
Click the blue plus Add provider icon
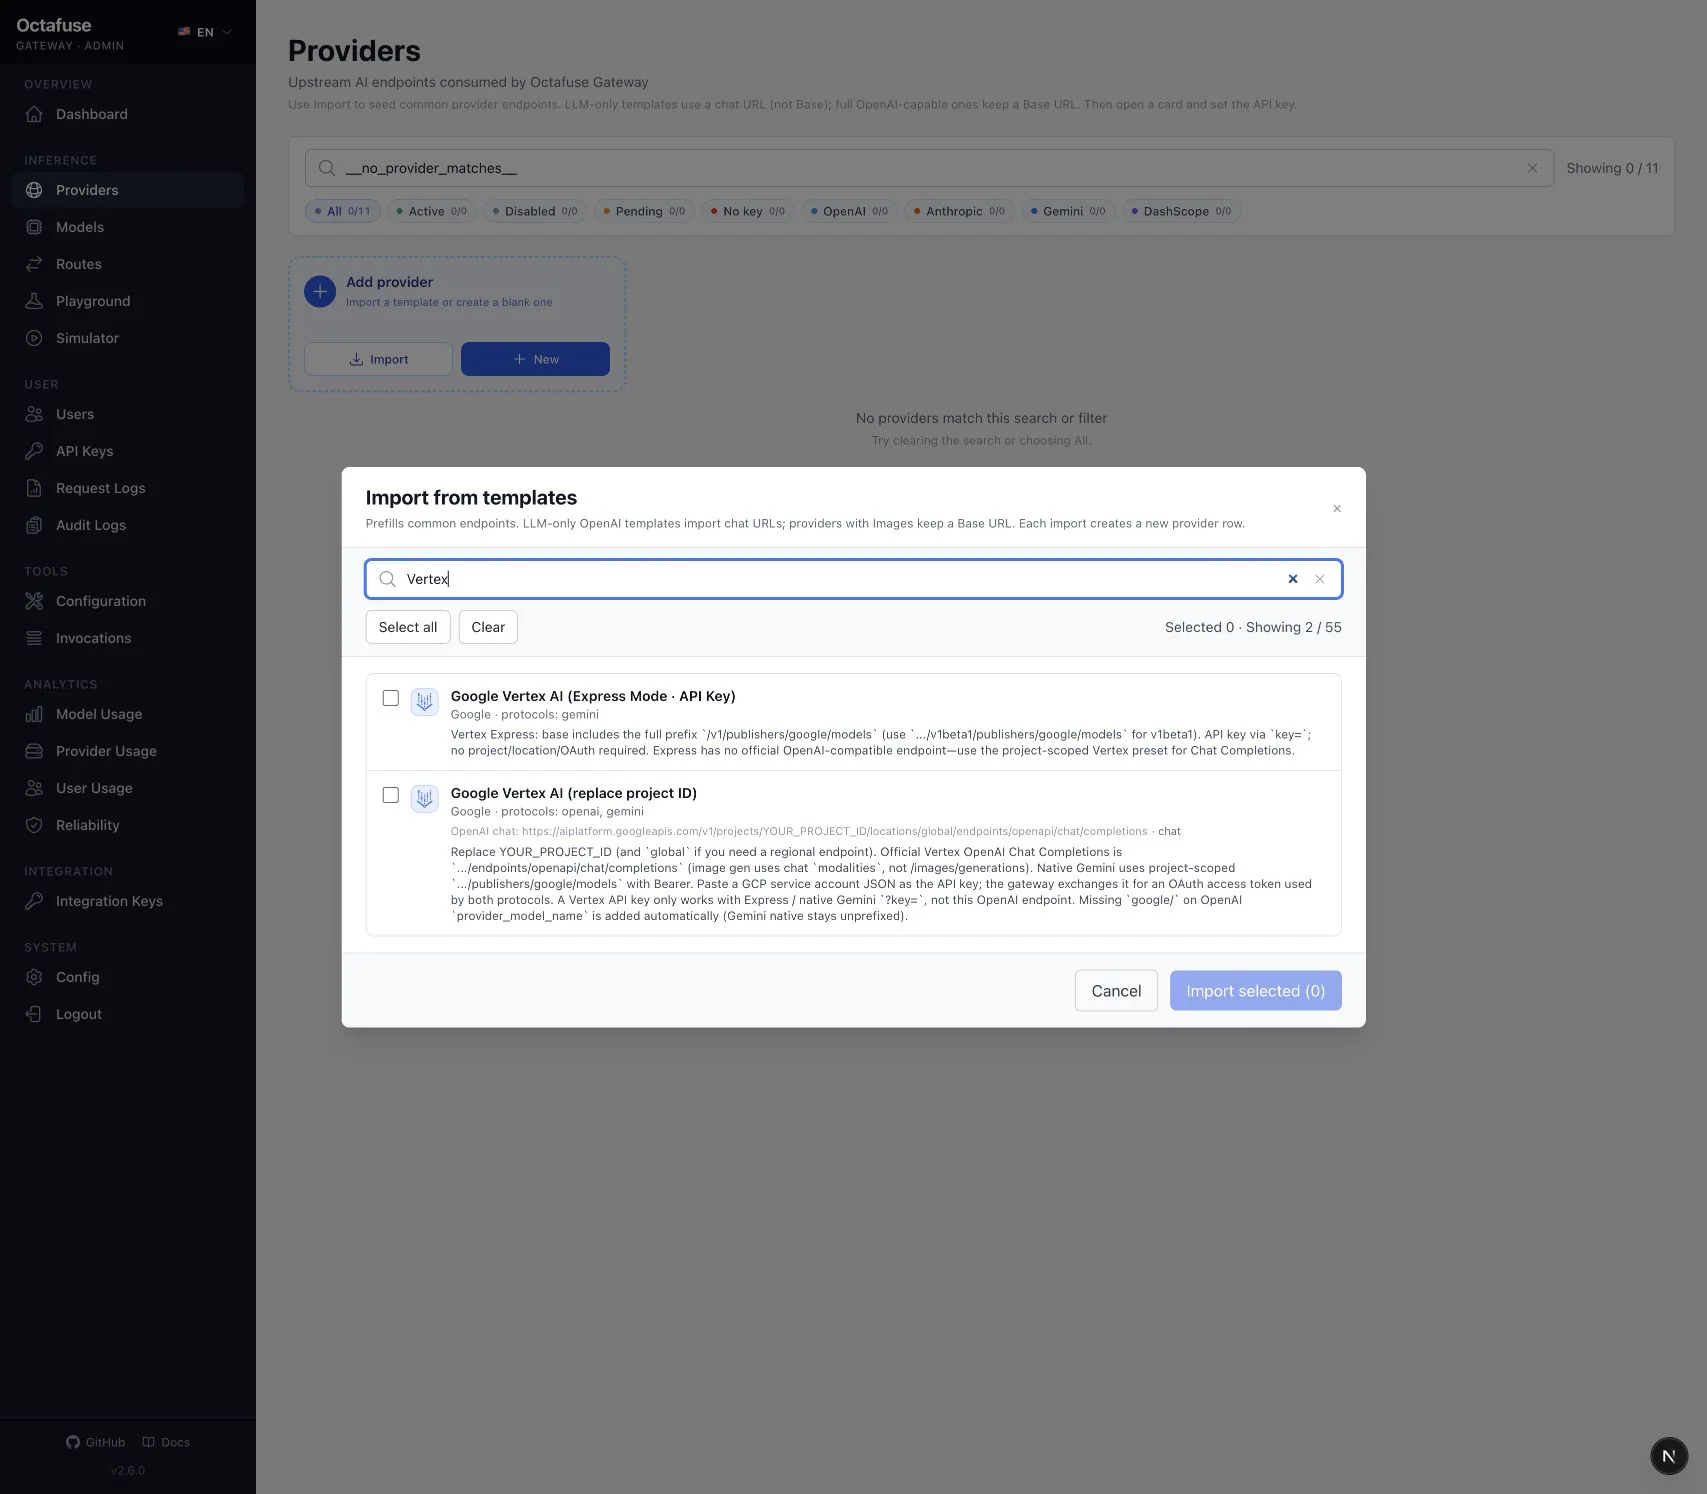320,292
